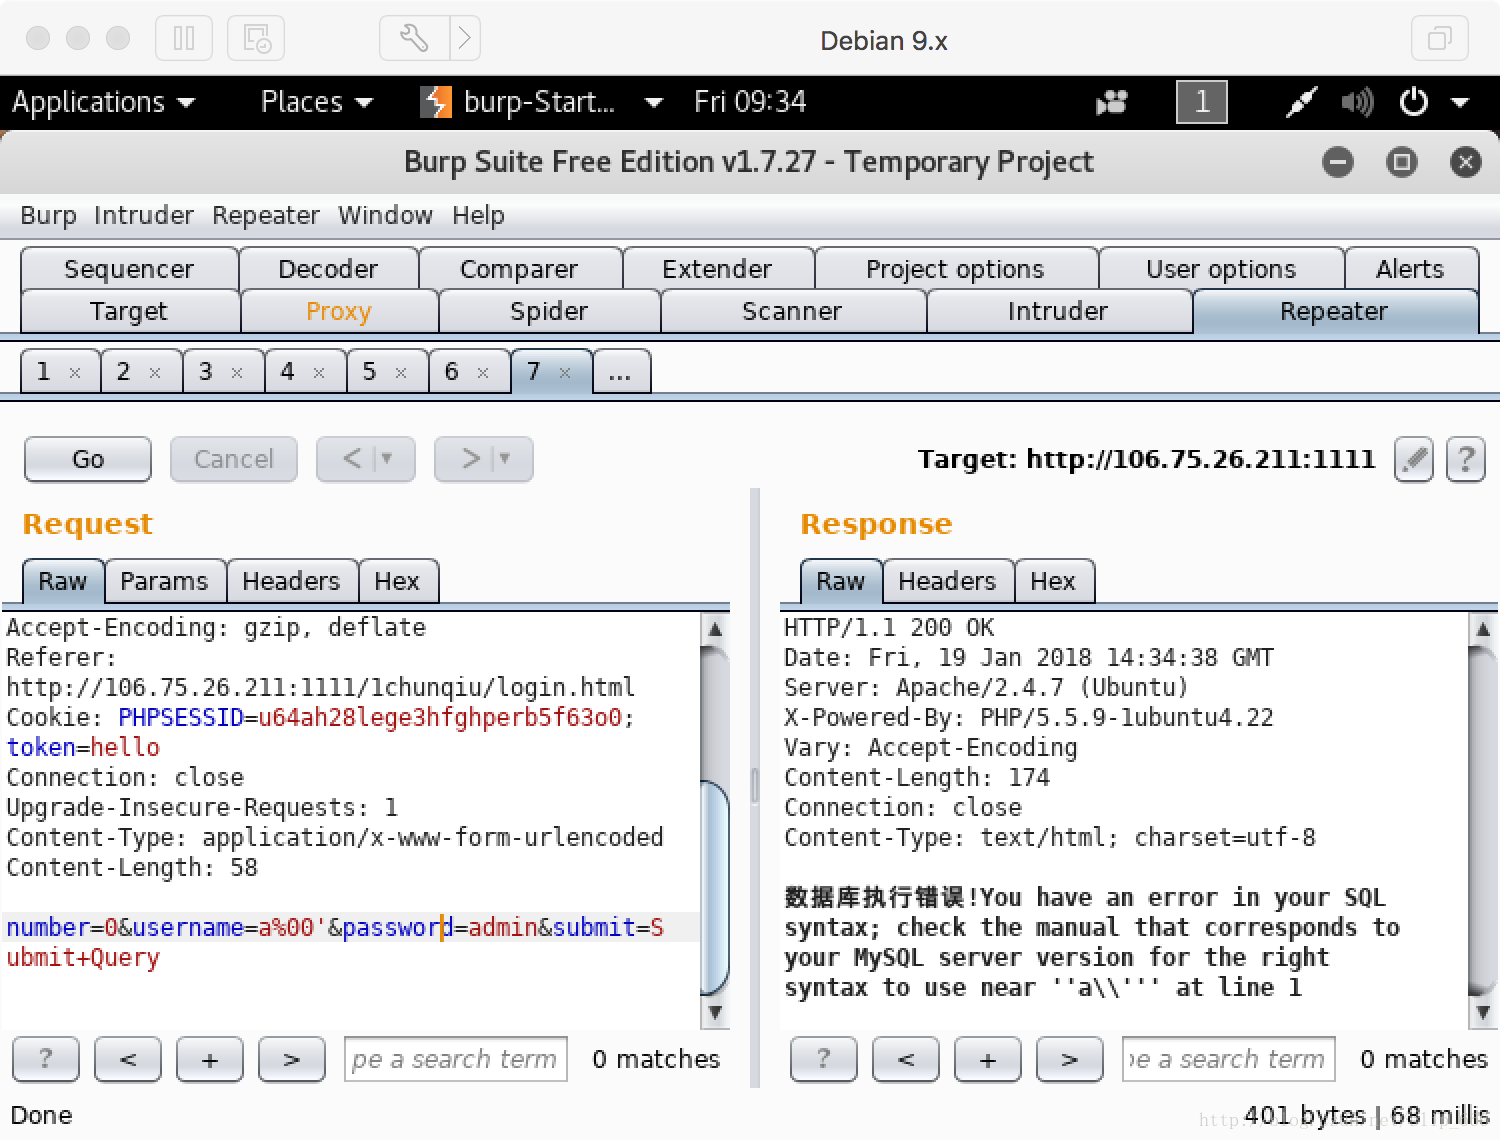Switch to the Proxy tab
Screen dimensions: 1500x1140
coord(339,311)
